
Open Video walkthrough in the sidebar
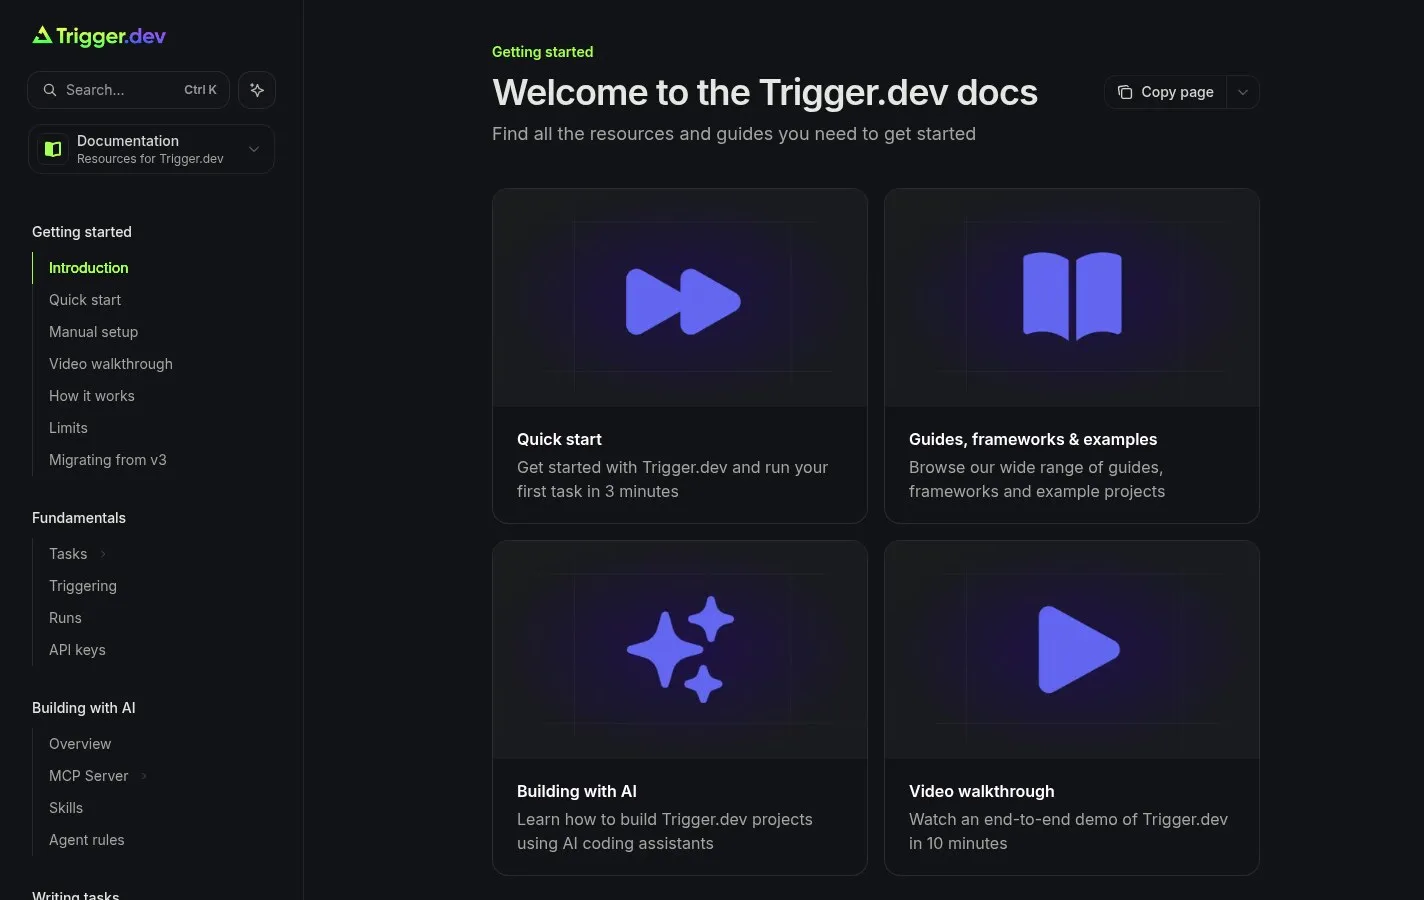111,364
